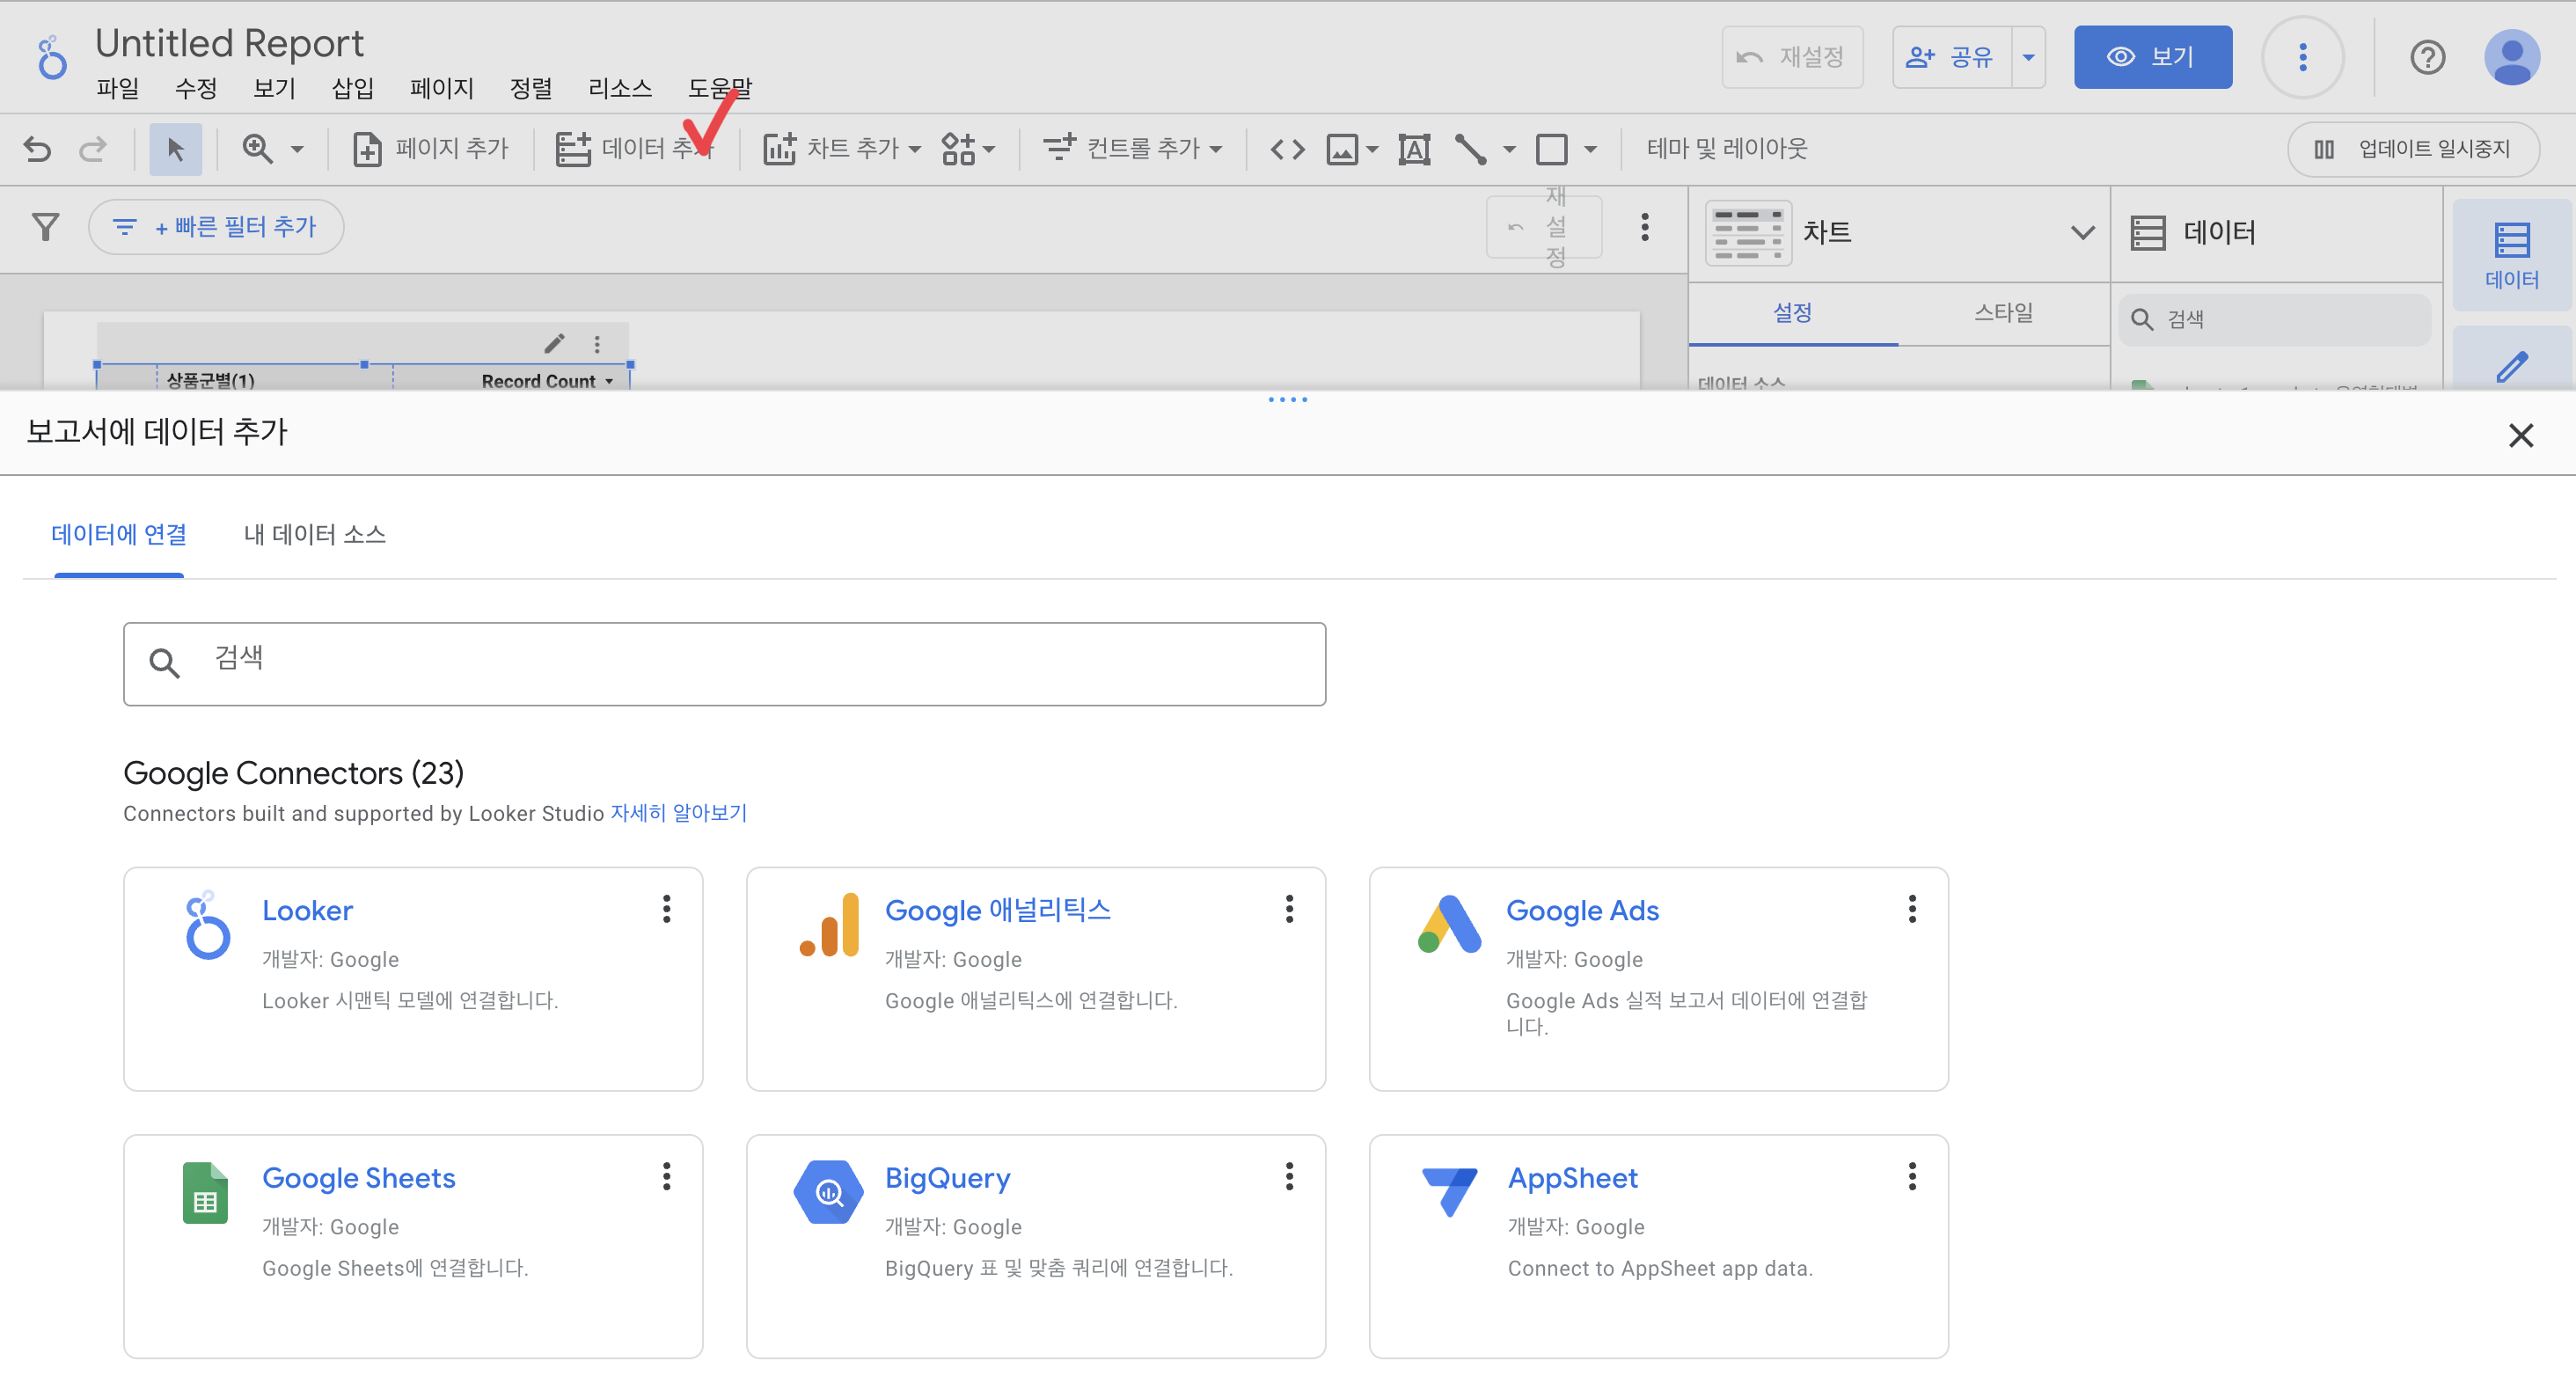Image resolution: width=2576 pixels, height=1383 pixels.
Task: Open the help question mark icon
Action: pyautogui.click(x=2427, y=57)
